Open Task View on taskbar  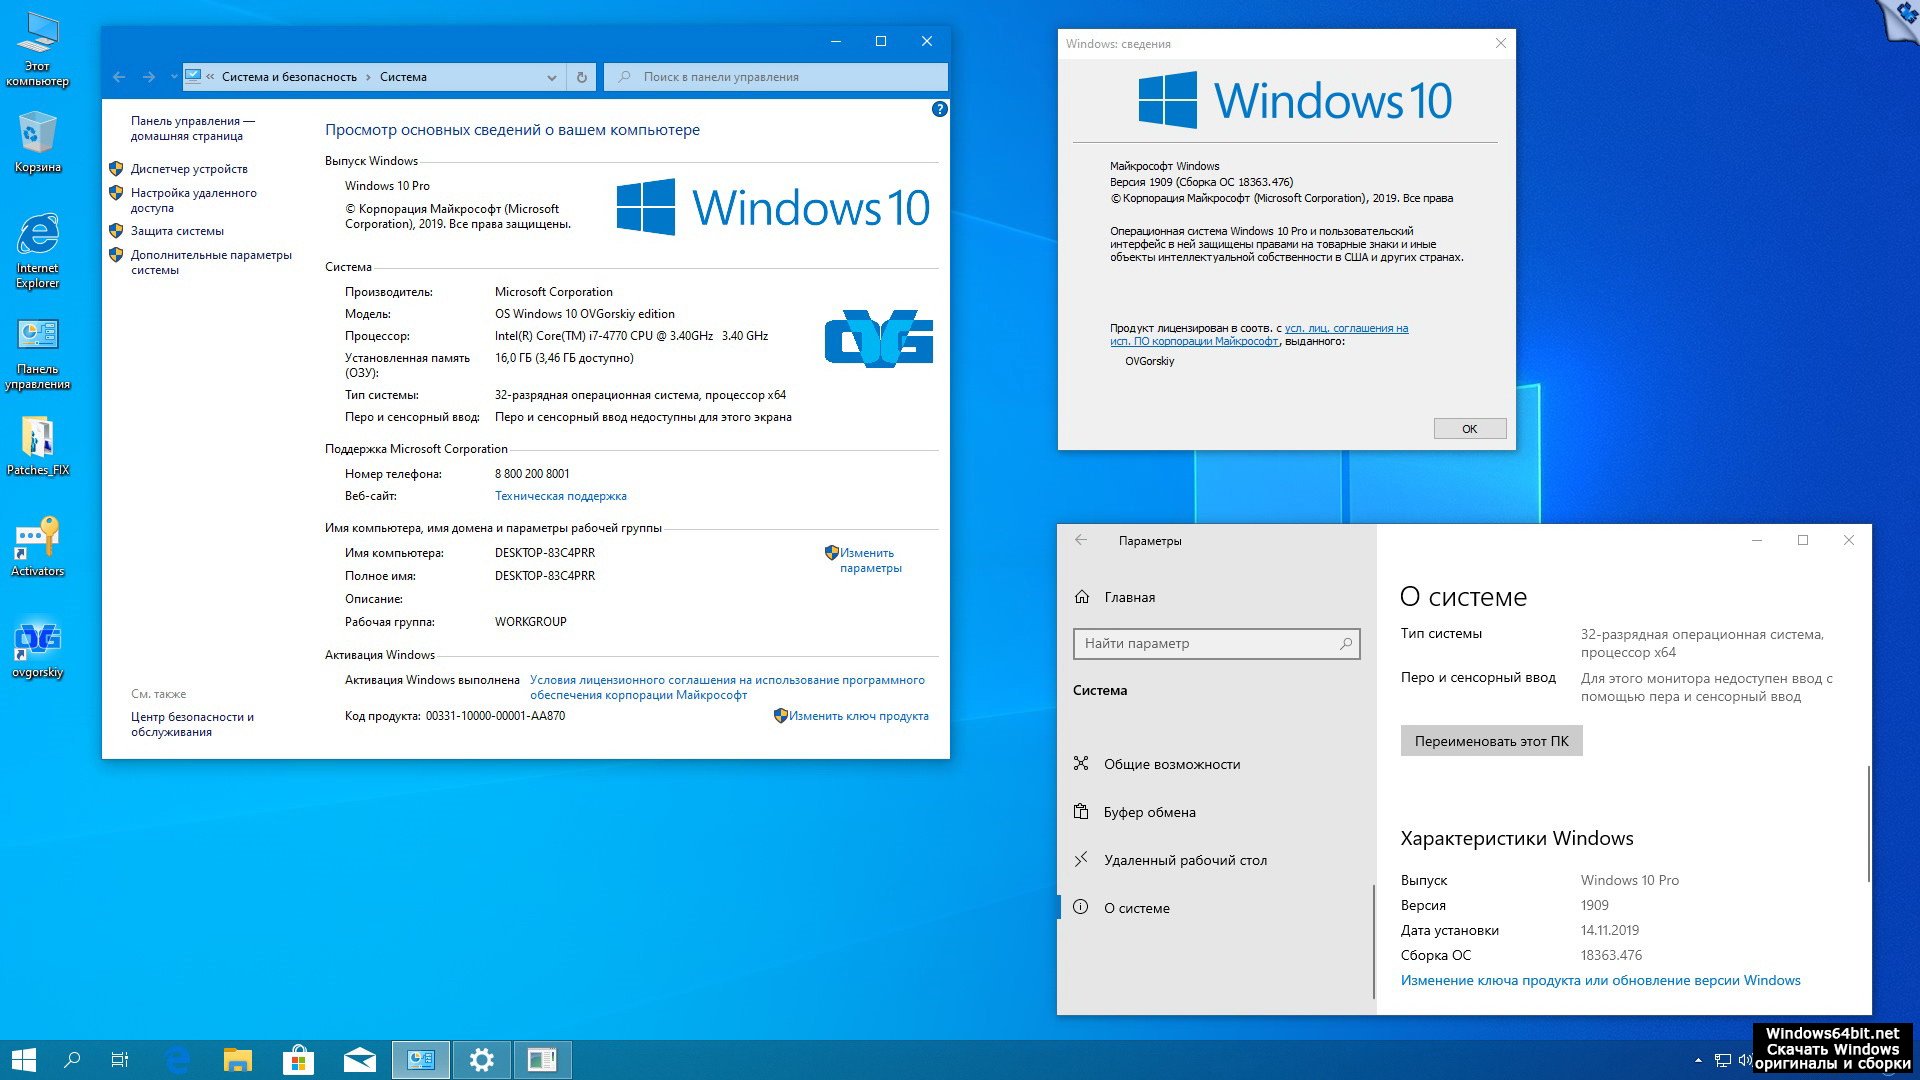click(120, 1060)
